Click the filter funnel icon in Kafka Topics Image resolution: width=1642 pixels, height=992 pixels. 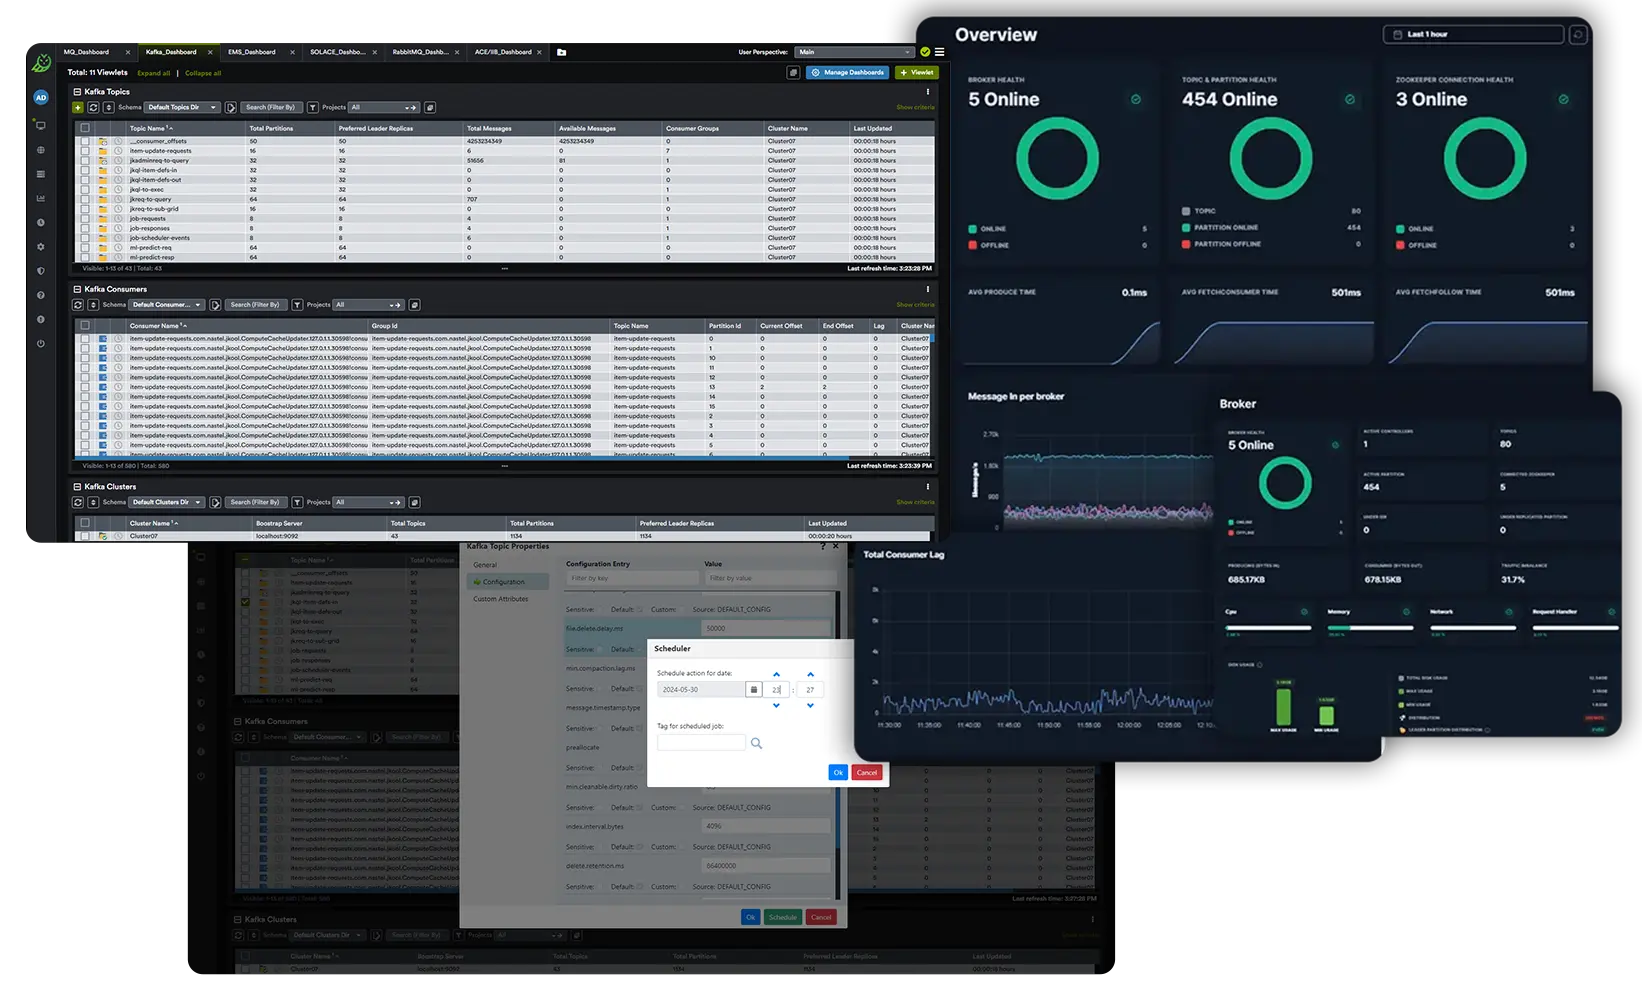[x=313, y=107]
